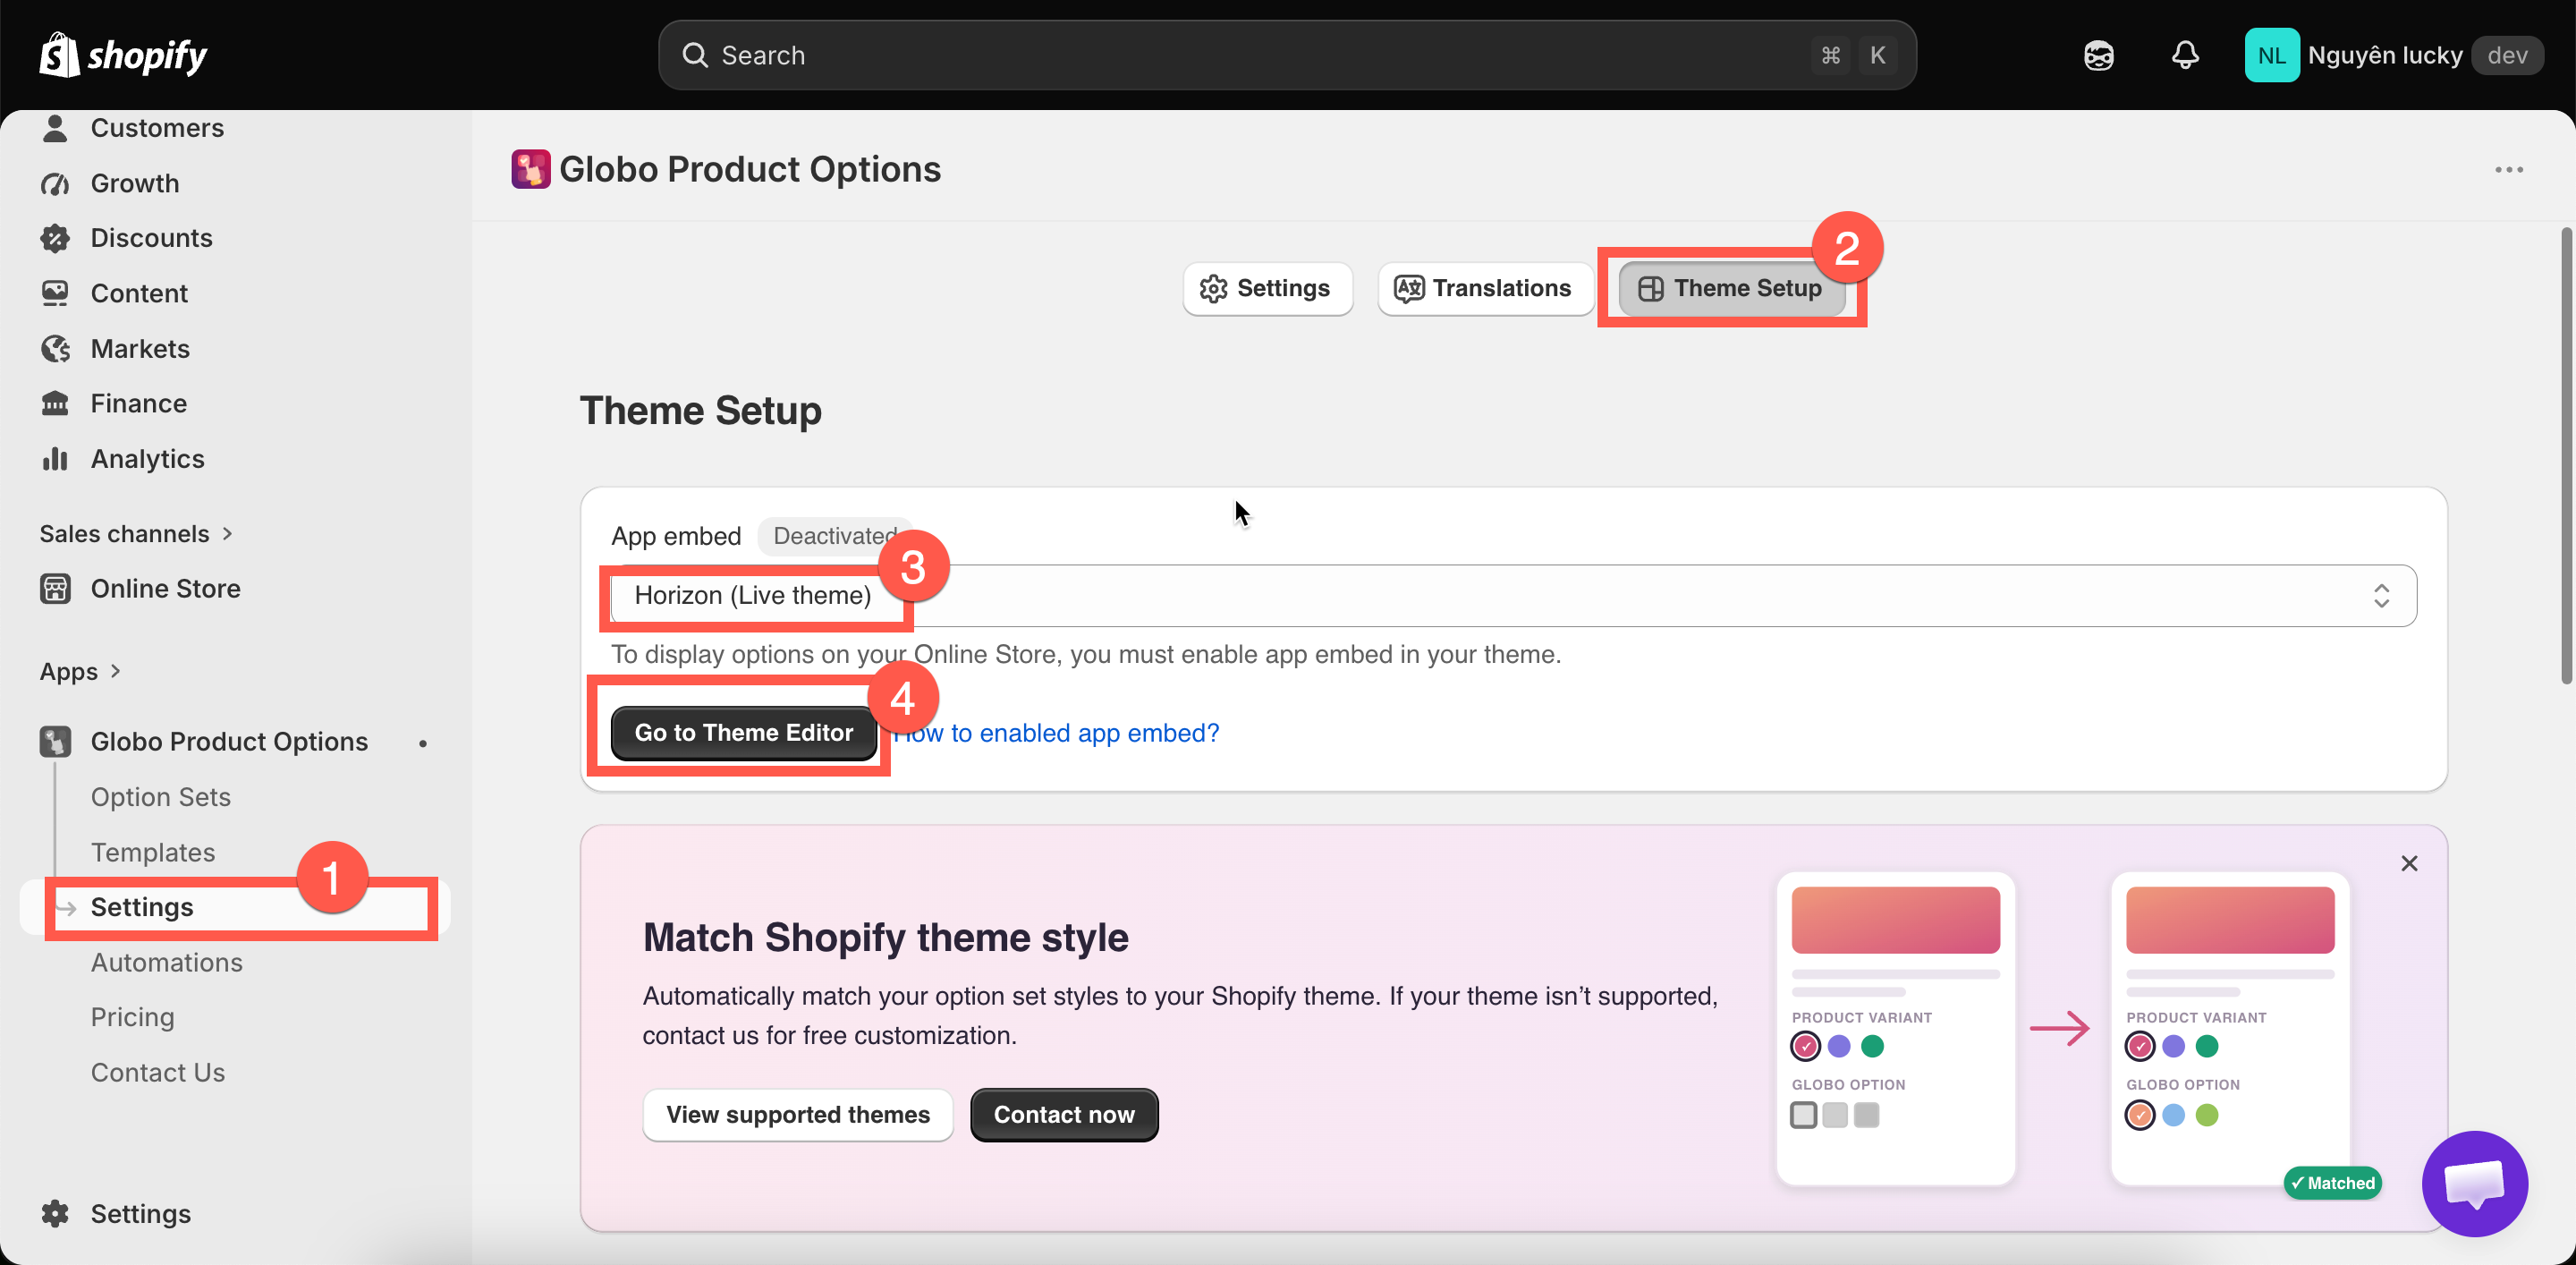
Task: Open Templates in the sidebar
Action: tap(153, 852)
